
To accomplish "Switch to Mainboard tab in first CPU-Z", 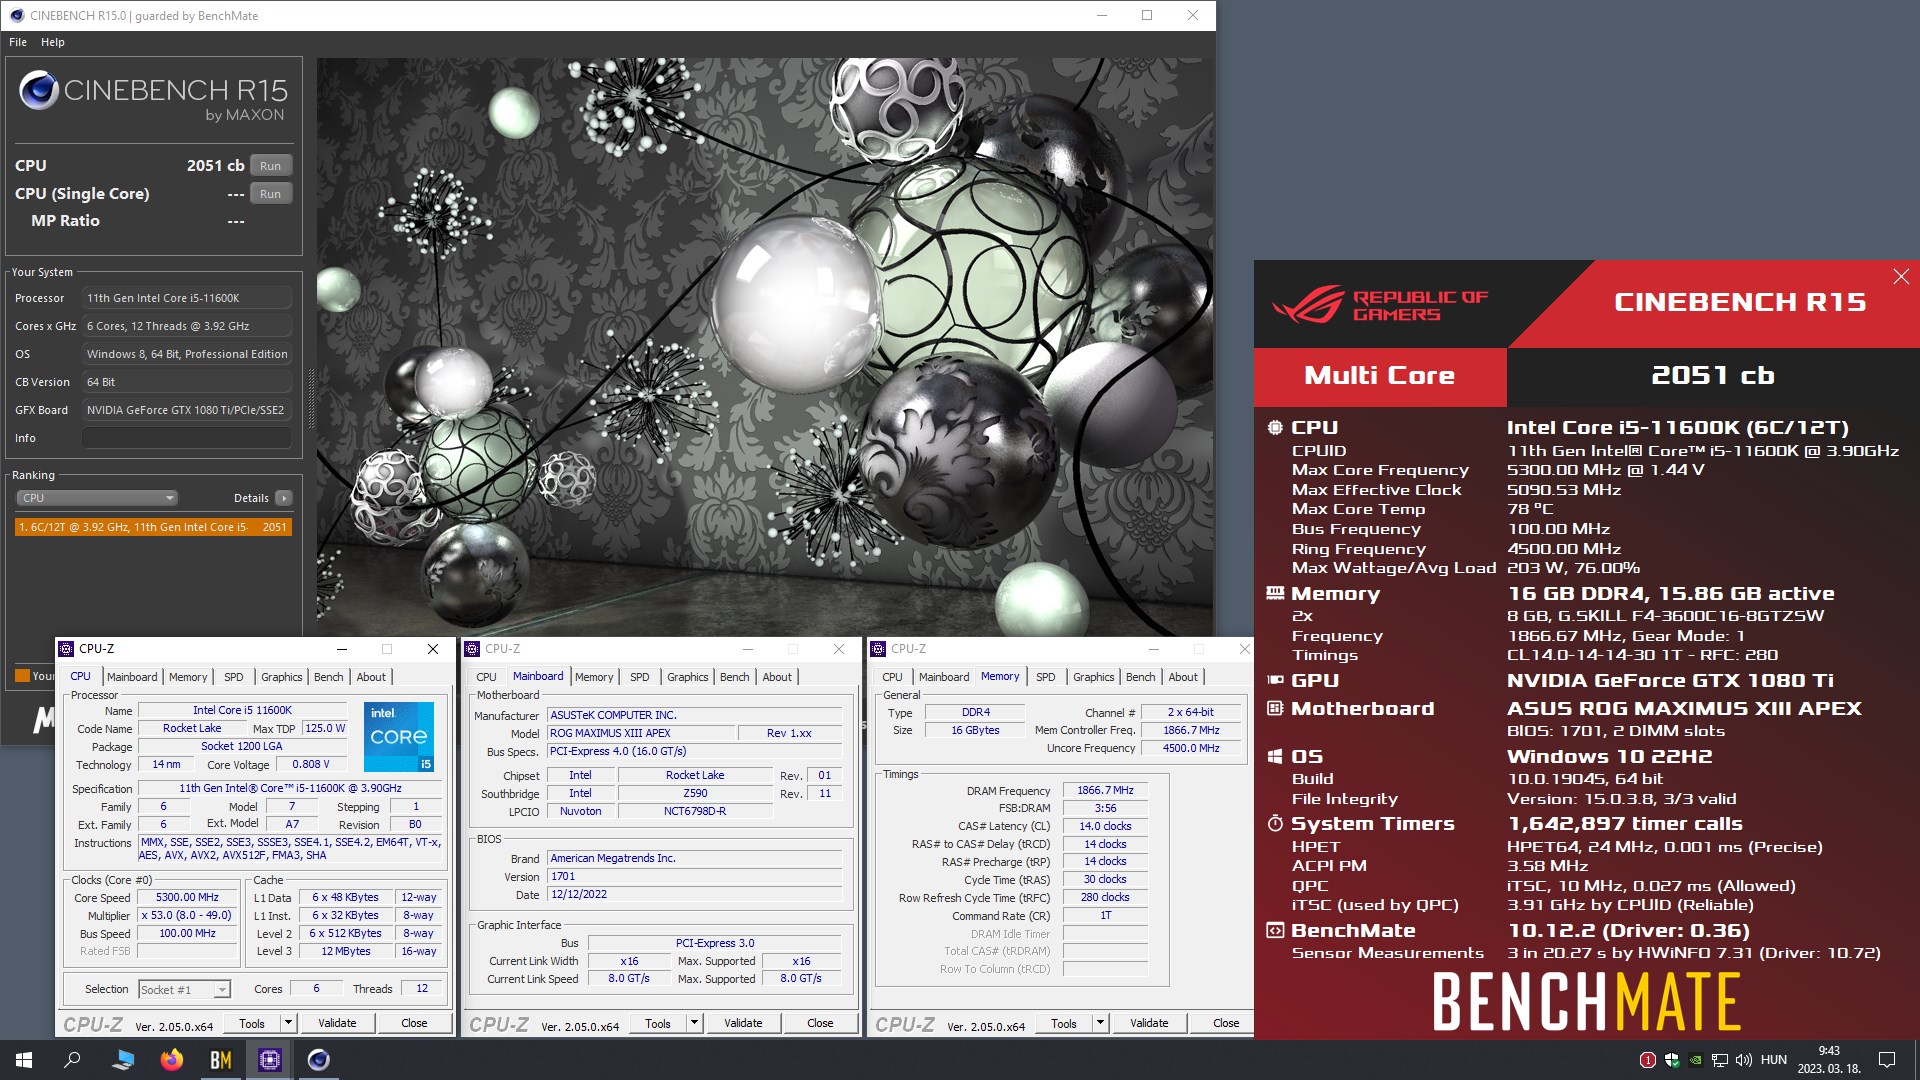I will pyautogui.click(x=132, y=677).
